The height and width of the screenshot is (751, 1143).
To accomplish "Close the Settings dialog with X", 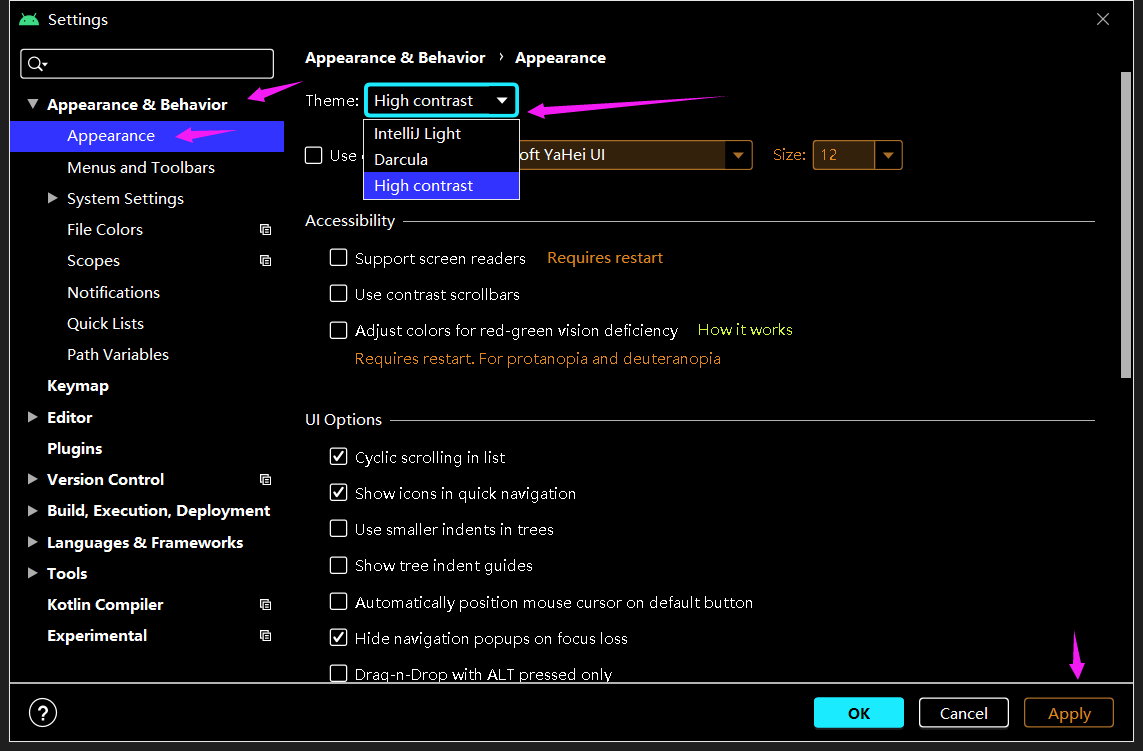I will (1103, 19).
